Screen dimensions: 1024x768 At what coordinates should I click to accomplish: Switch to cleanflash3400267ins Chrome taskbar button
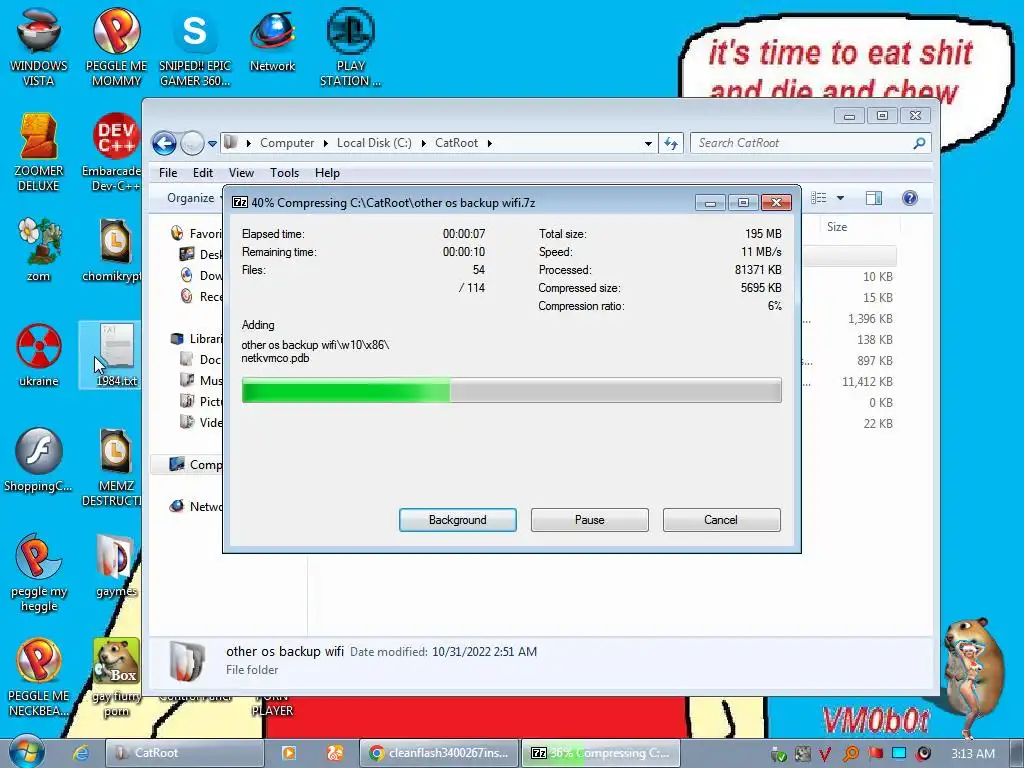click(439, 753)
